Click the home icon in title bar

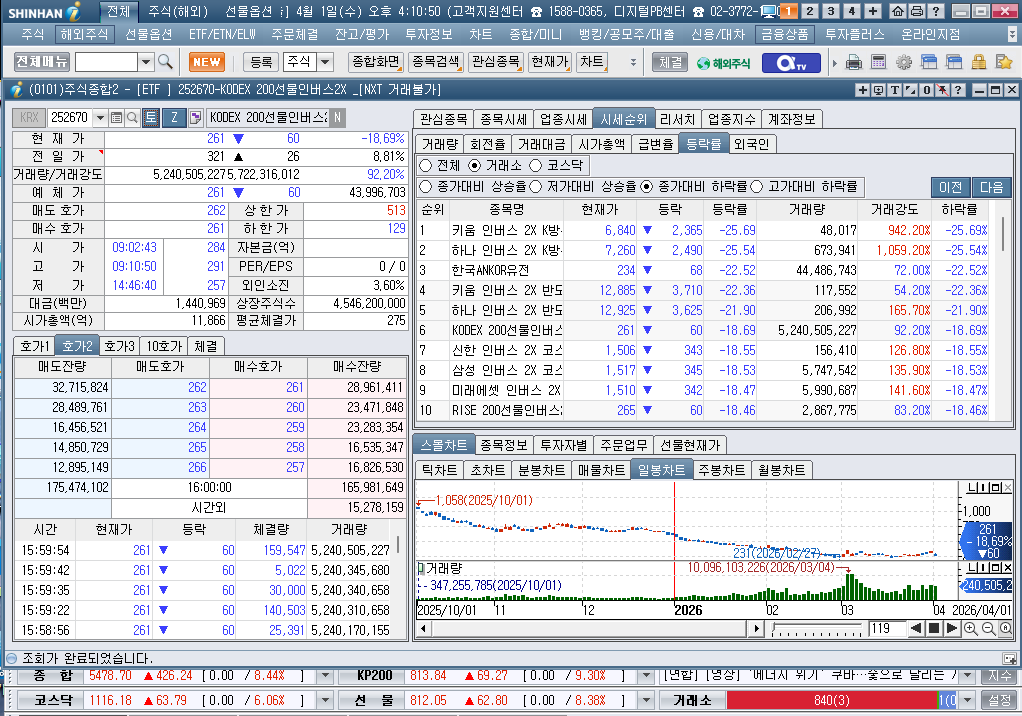point(898,11)
